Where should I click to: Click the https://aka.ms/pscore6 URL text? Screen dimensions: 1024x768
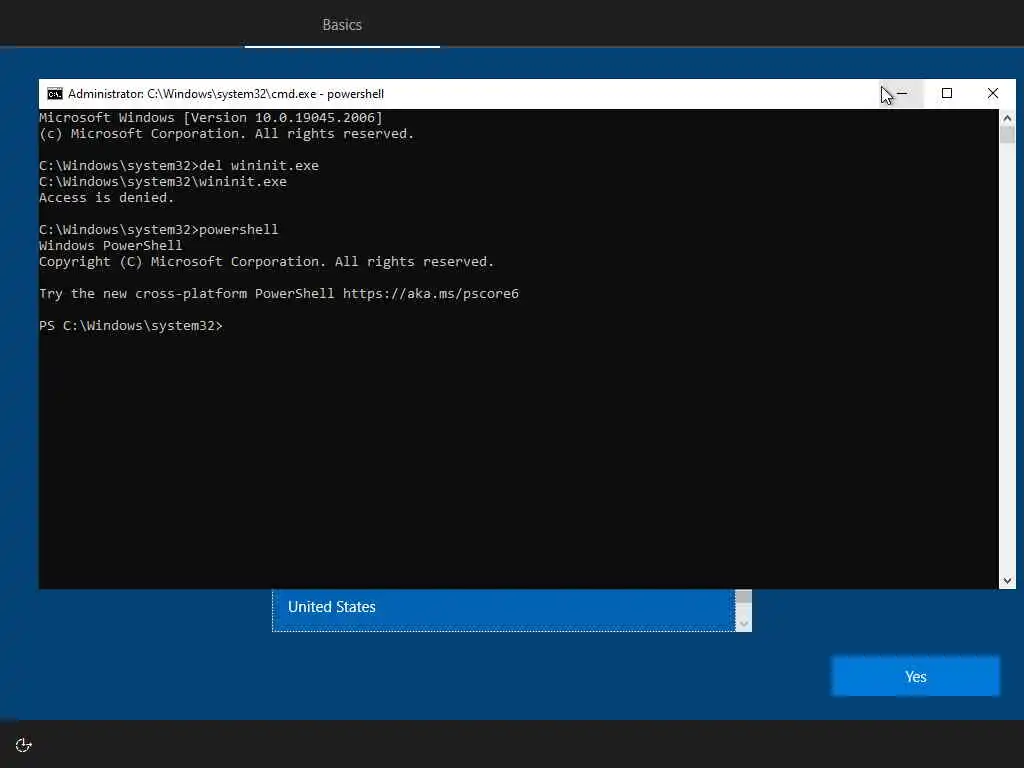coord(431,294)
